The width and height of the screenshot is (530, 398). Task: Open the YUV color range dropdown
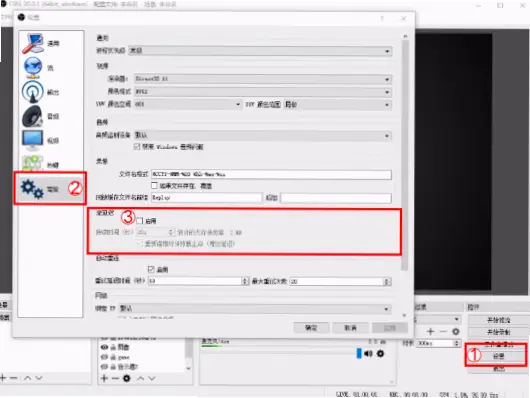(x=337, y=104)
